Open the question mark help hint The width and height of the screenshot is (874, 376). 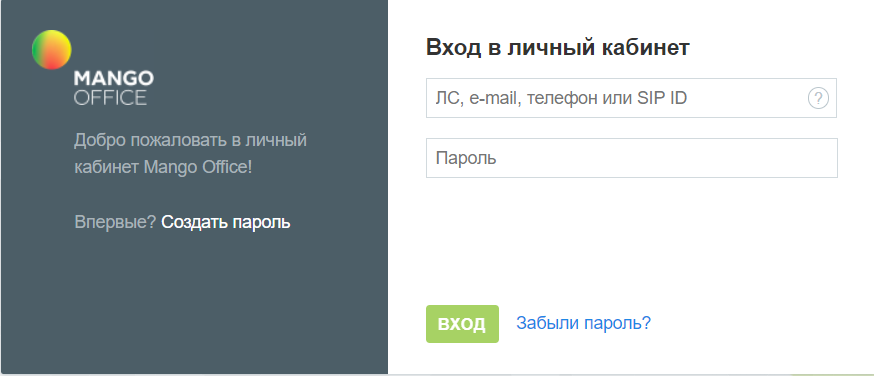click(x=818, y=99)
